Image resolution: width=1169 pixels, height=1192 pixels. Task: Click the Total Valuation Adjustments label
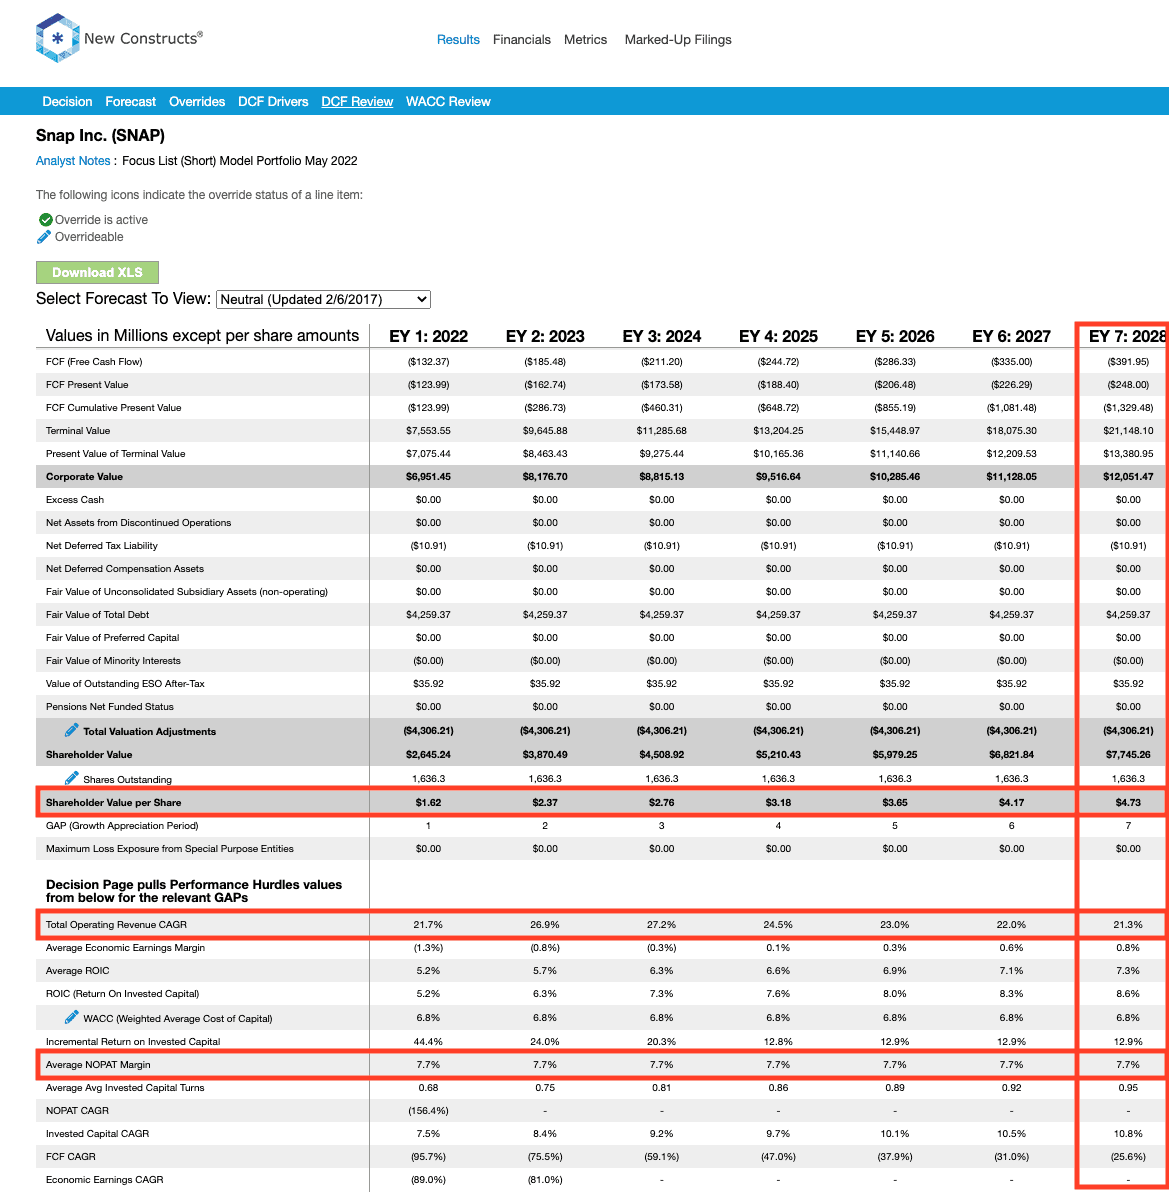(150, 731)
